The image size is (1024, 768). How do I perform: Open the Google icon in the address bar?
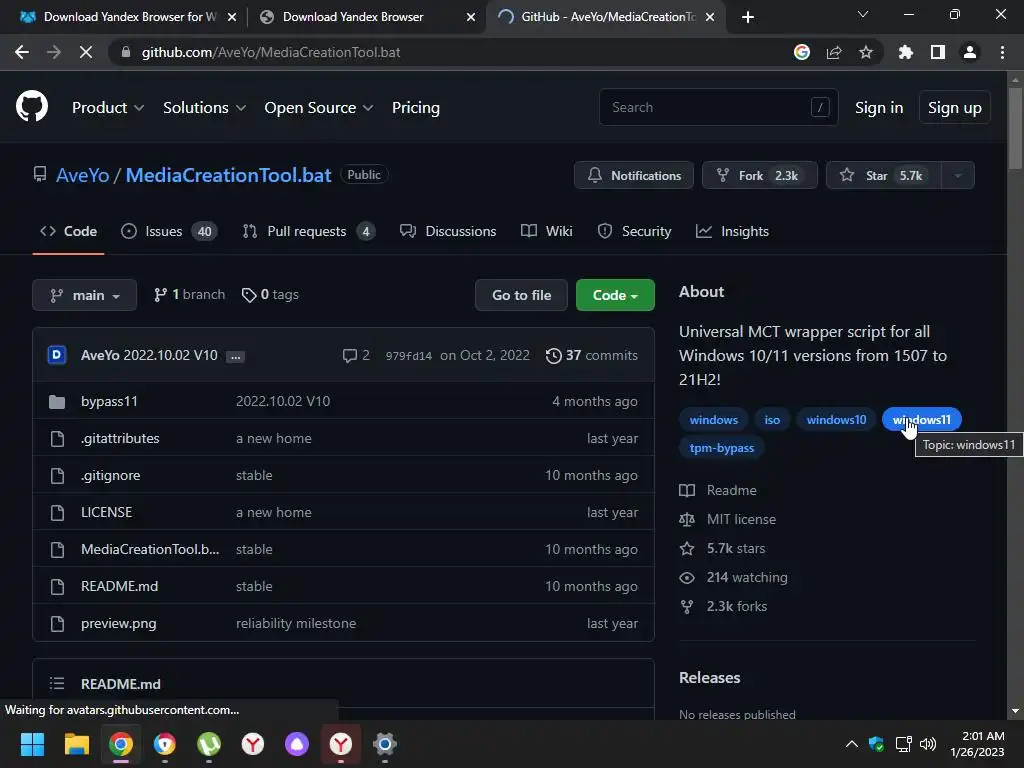coord(802,52)
